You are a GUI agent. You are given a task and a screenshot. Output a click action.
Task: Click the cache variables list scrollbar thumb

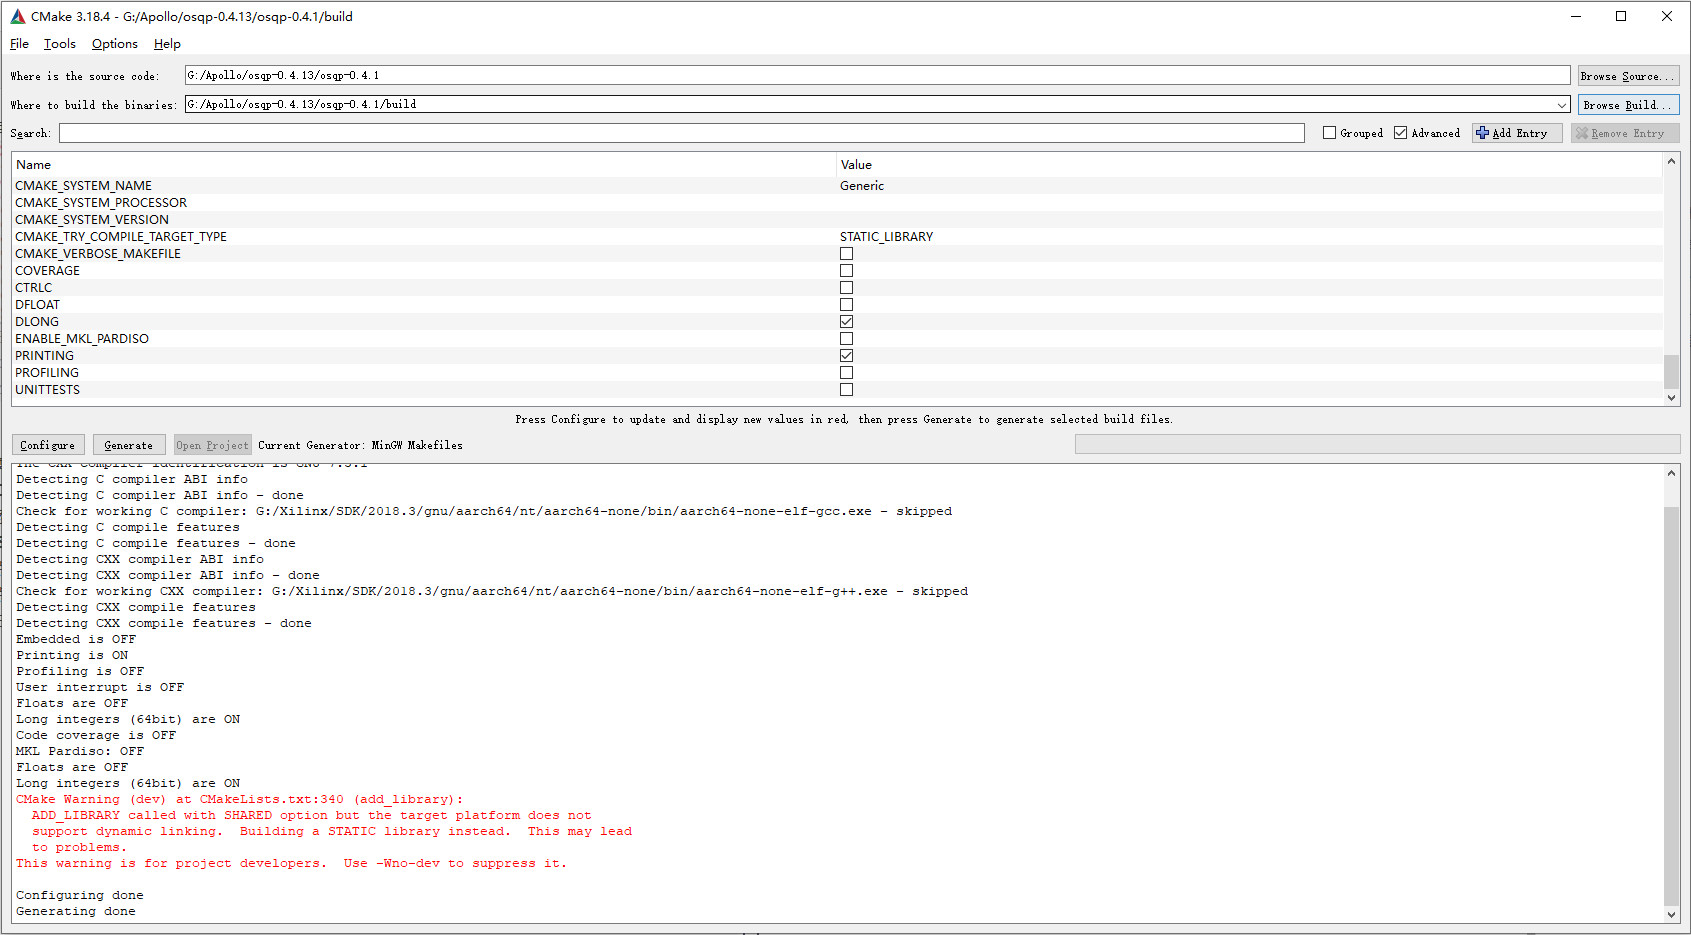tap(1671, 372)
